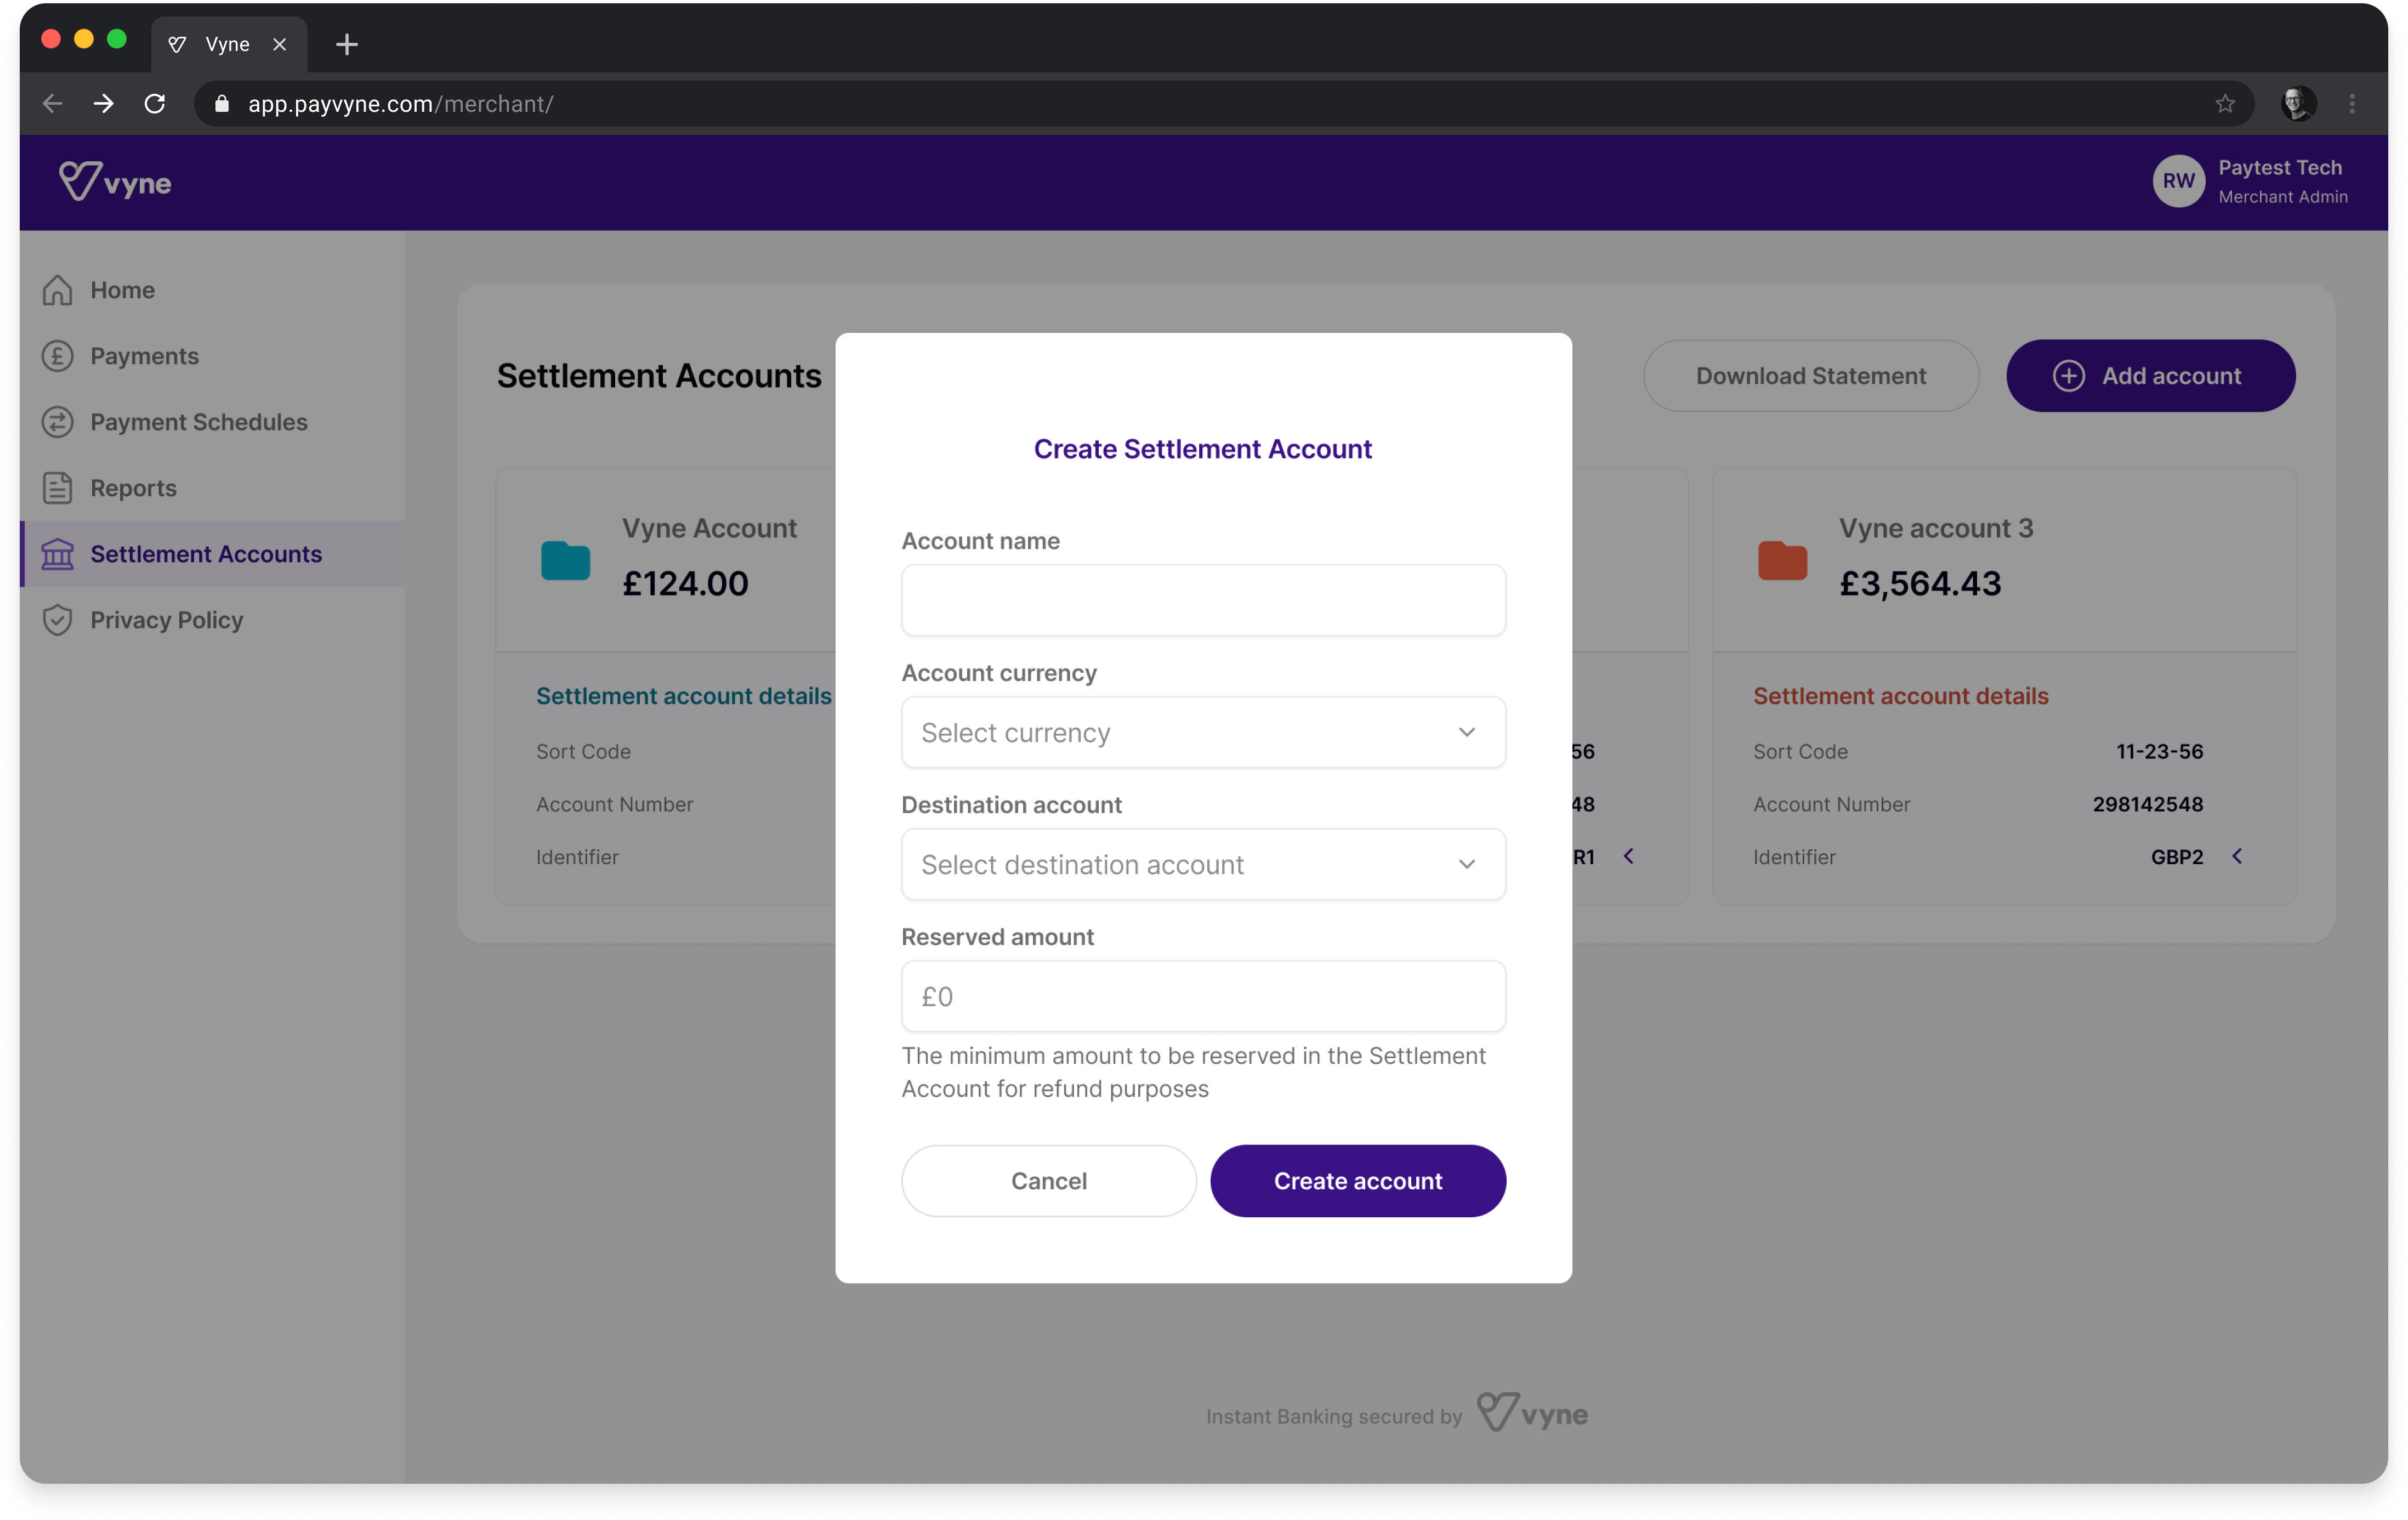Open the Select destination account dropdown
The image size is (2408, 1520).
tap(1203, 865)
